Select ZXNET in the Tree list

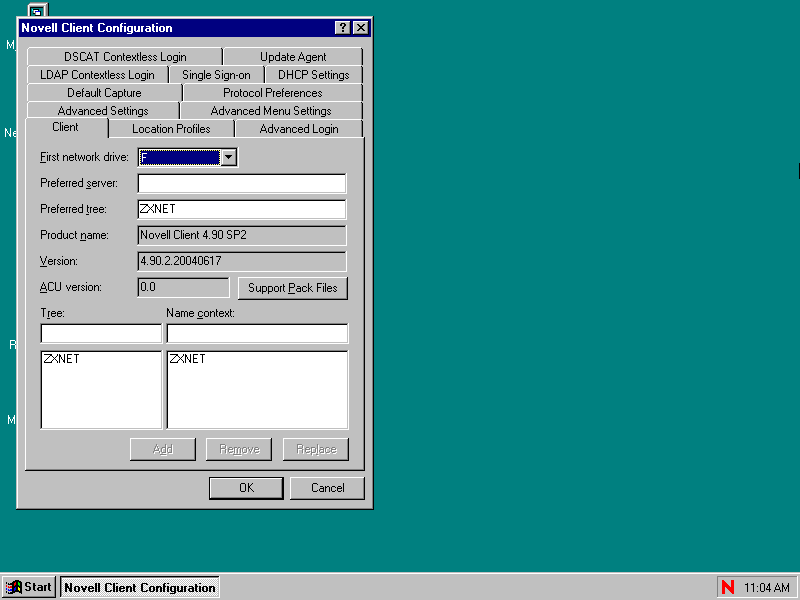point(61,359)
